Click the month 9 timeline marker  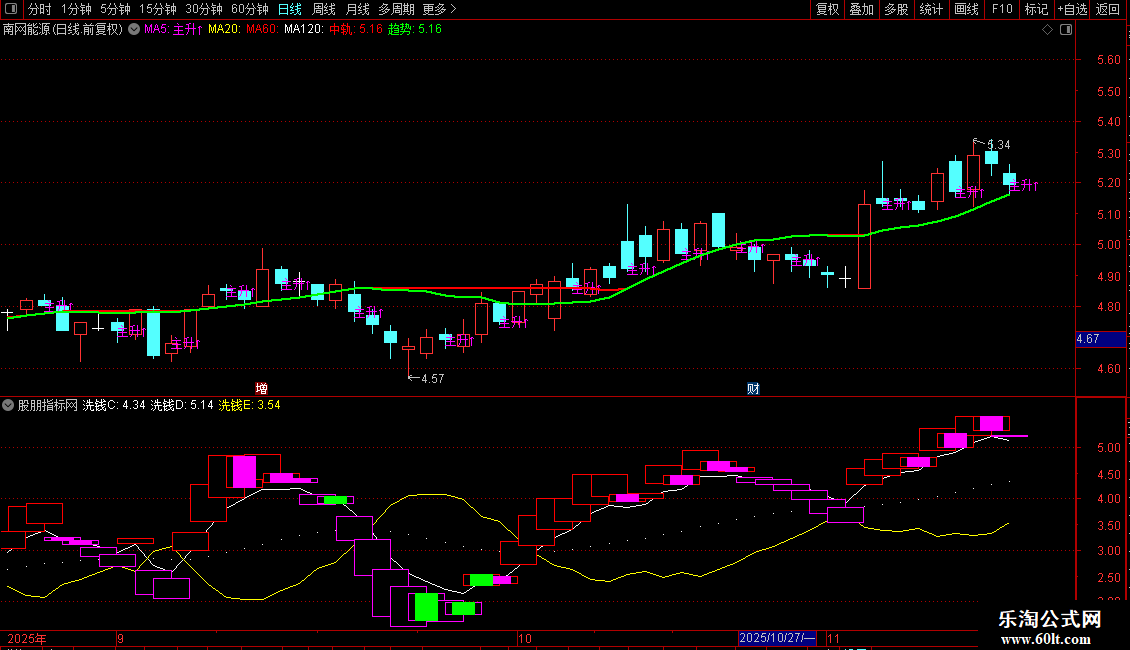[x=120, y=638]
